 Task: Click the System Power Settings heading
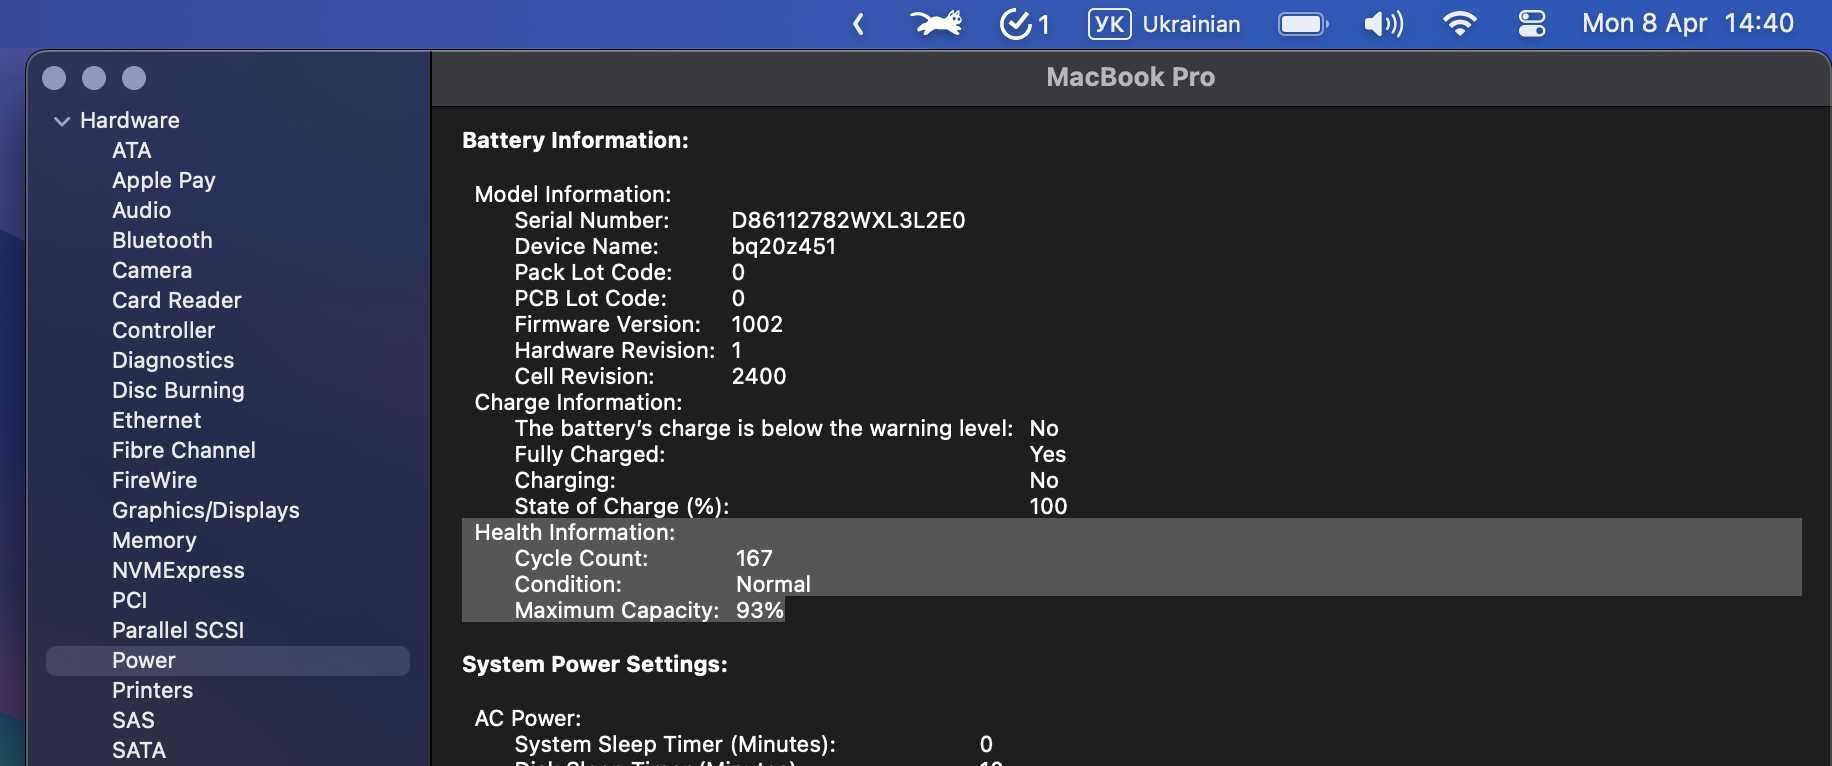(595, 664)
